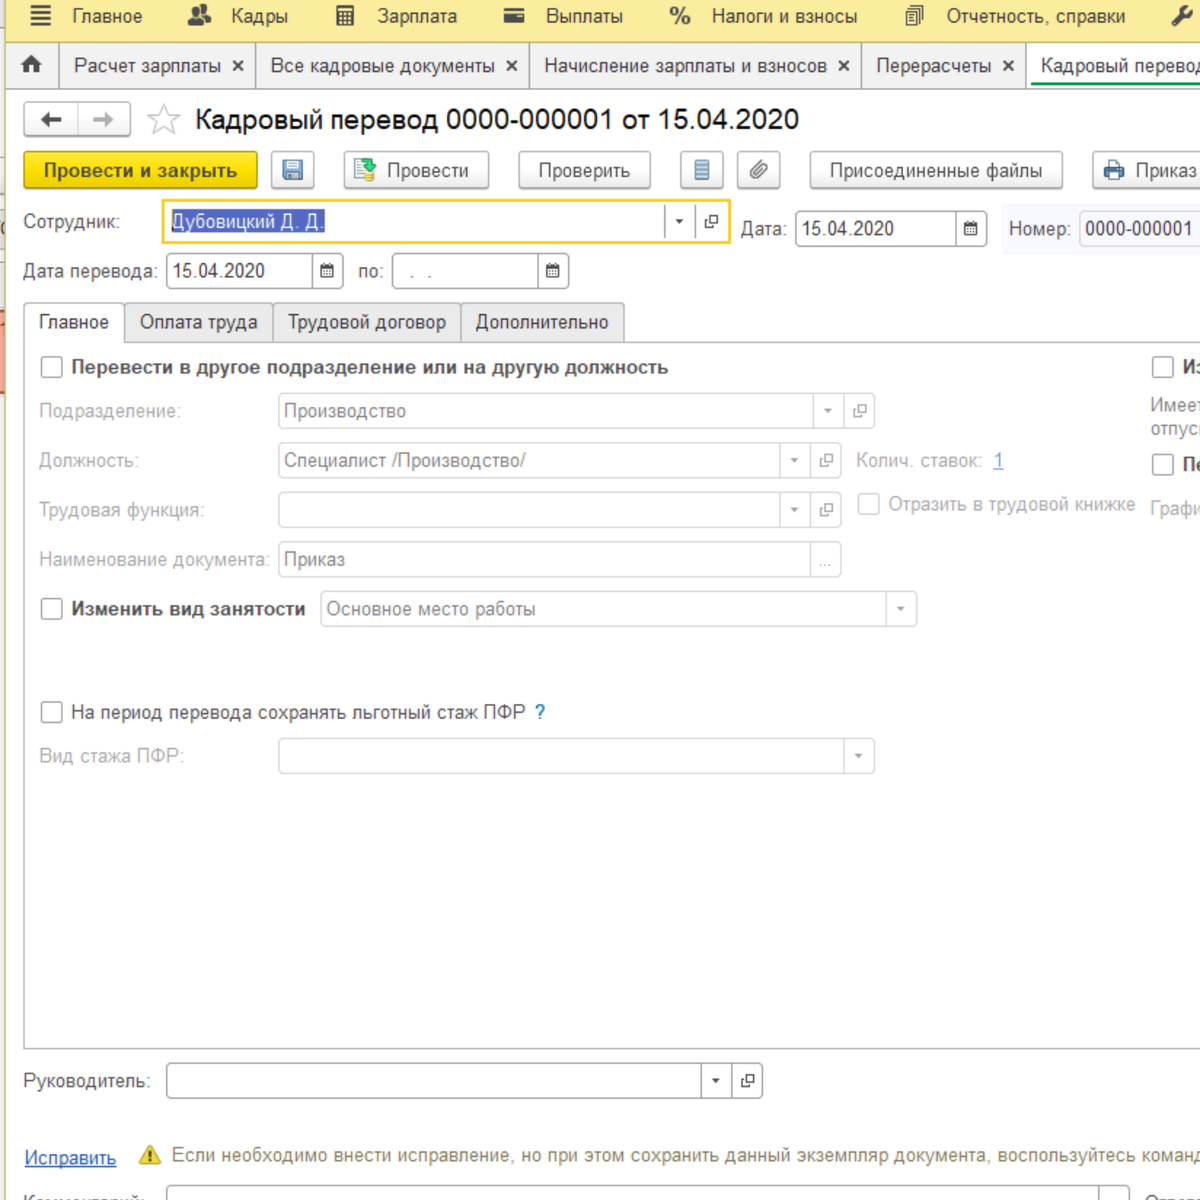The width and height of the screenshot is (1200, 1200).
Task: Open Сотрудник record via open icon
Action: point(711,221)
